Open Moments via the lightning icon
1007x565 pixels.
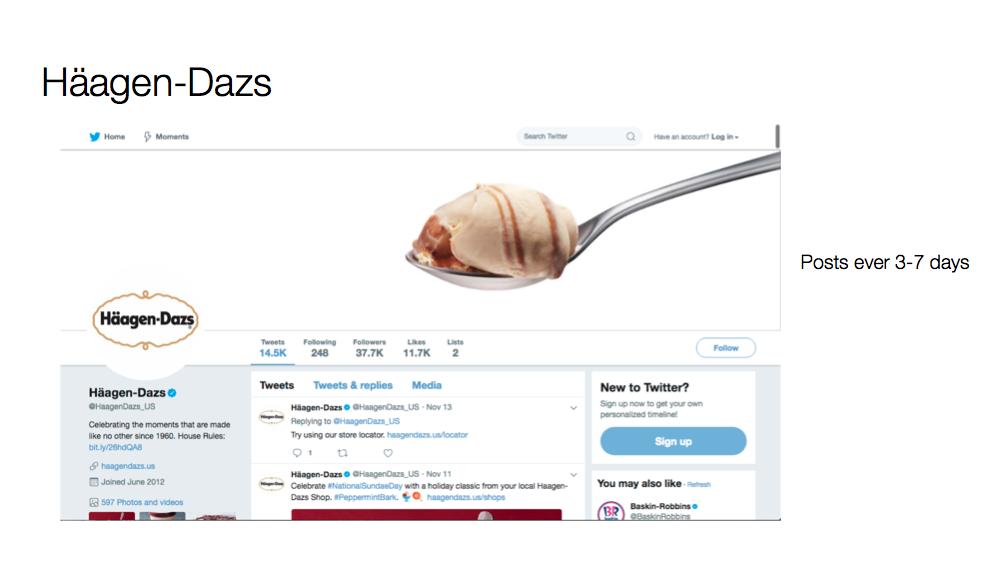coord(147,137)
